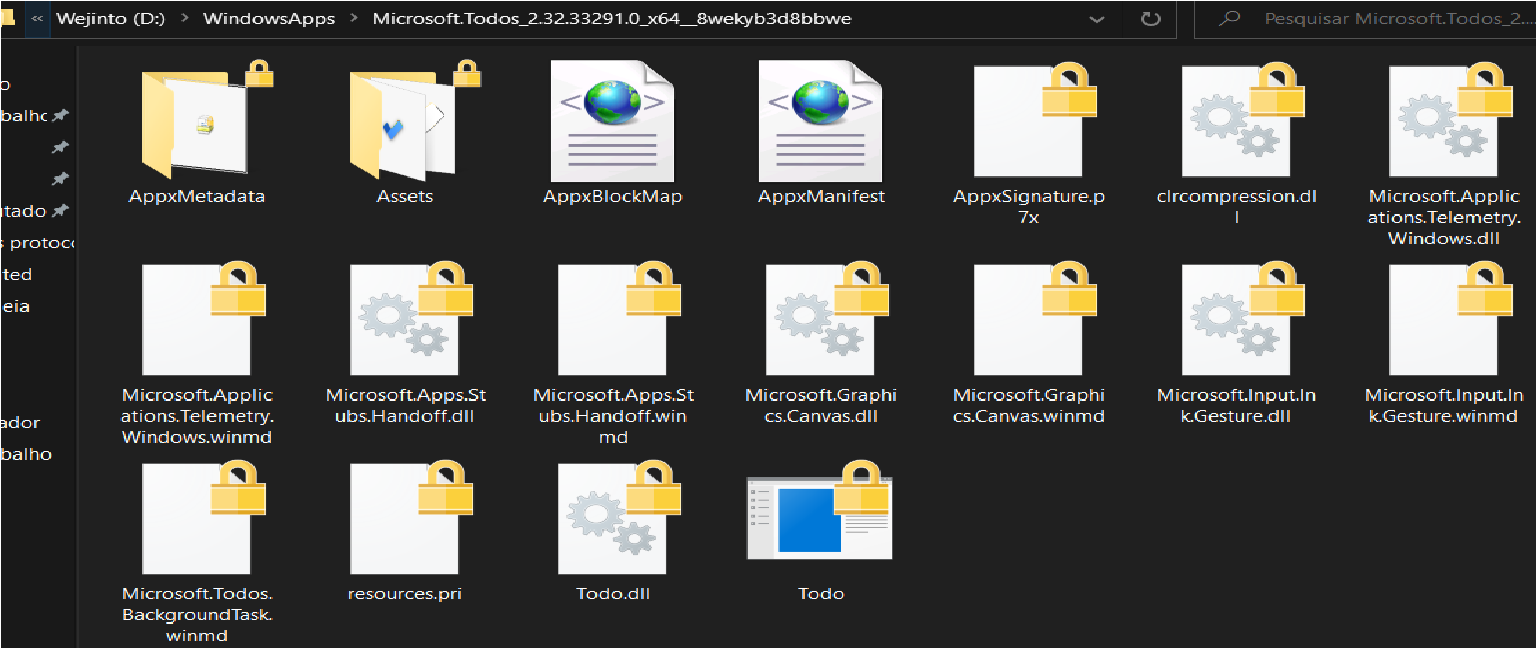
Task: Select the clrcompression.dll file icon
Action: click(x=1242, y=118)
